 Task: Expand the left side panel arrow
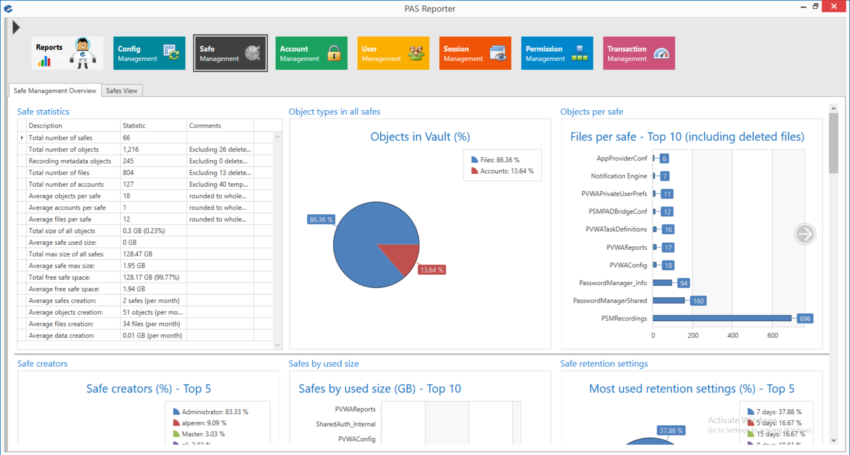17,27
